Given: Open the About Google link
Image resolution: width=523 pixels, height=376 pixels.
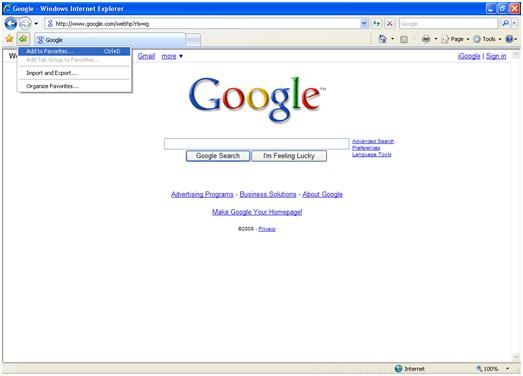Looking at the screenshot, I should point(322,194).
